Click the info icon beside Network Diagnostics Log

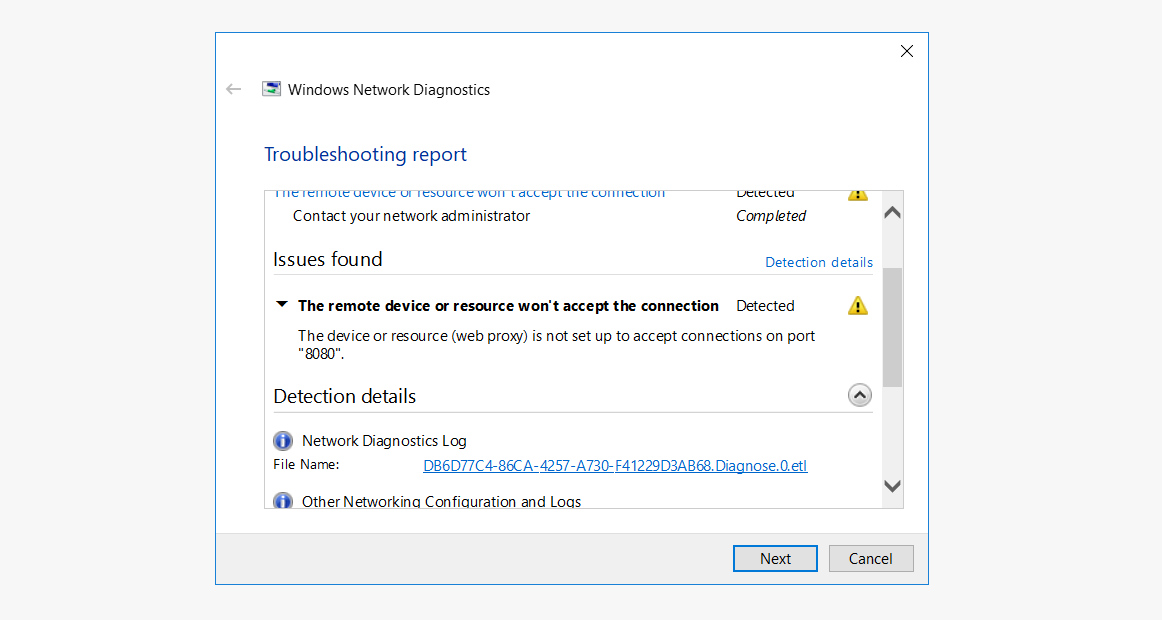283,441
